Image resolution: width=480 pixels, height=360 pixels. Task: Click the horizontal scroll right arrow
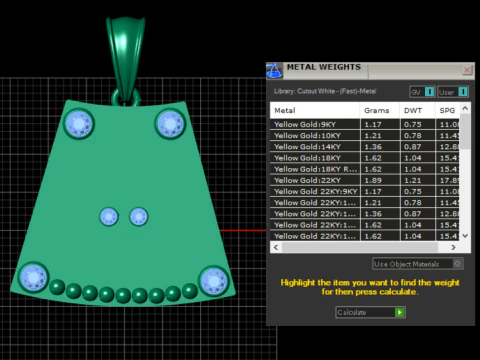pos(453,247)
